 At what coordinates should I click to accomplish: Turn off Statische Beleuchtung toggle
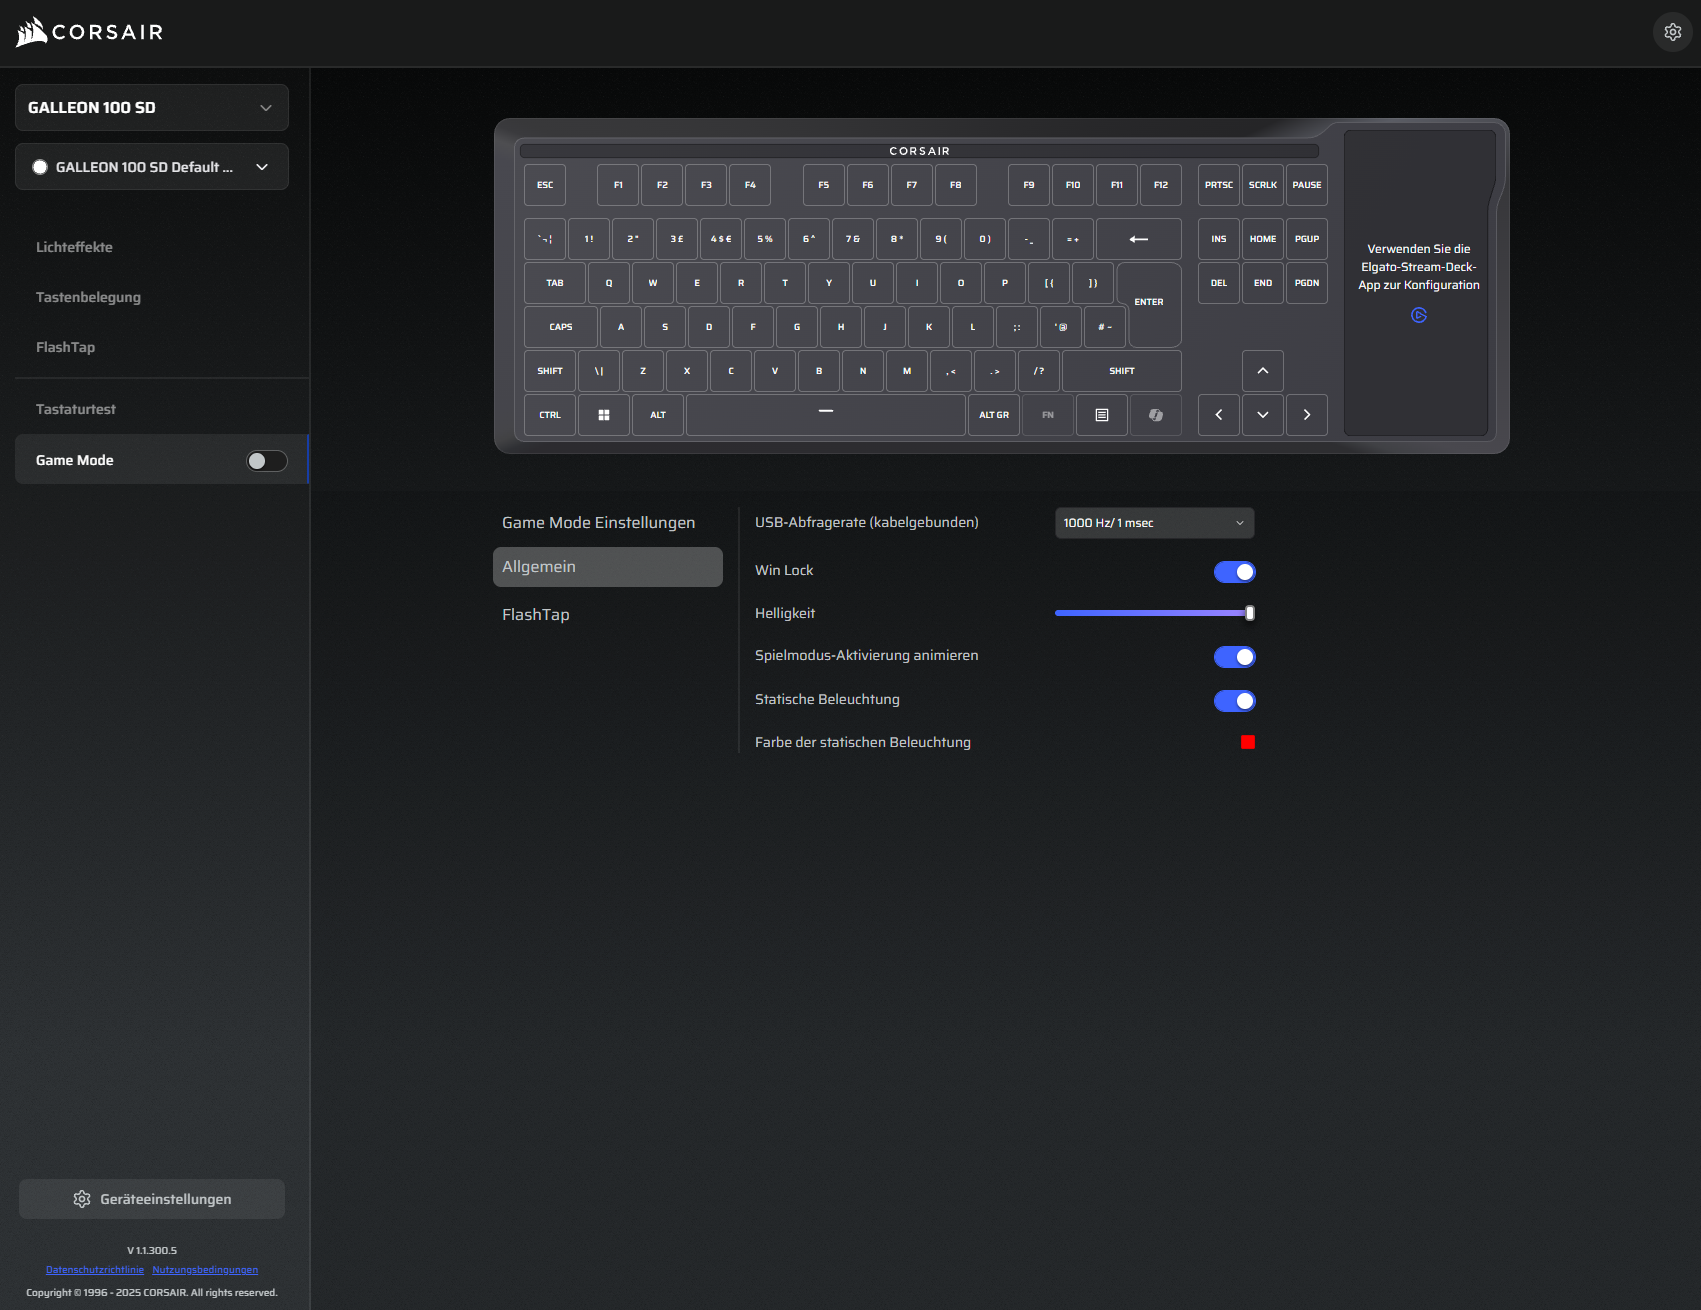tap(1234, 700)
